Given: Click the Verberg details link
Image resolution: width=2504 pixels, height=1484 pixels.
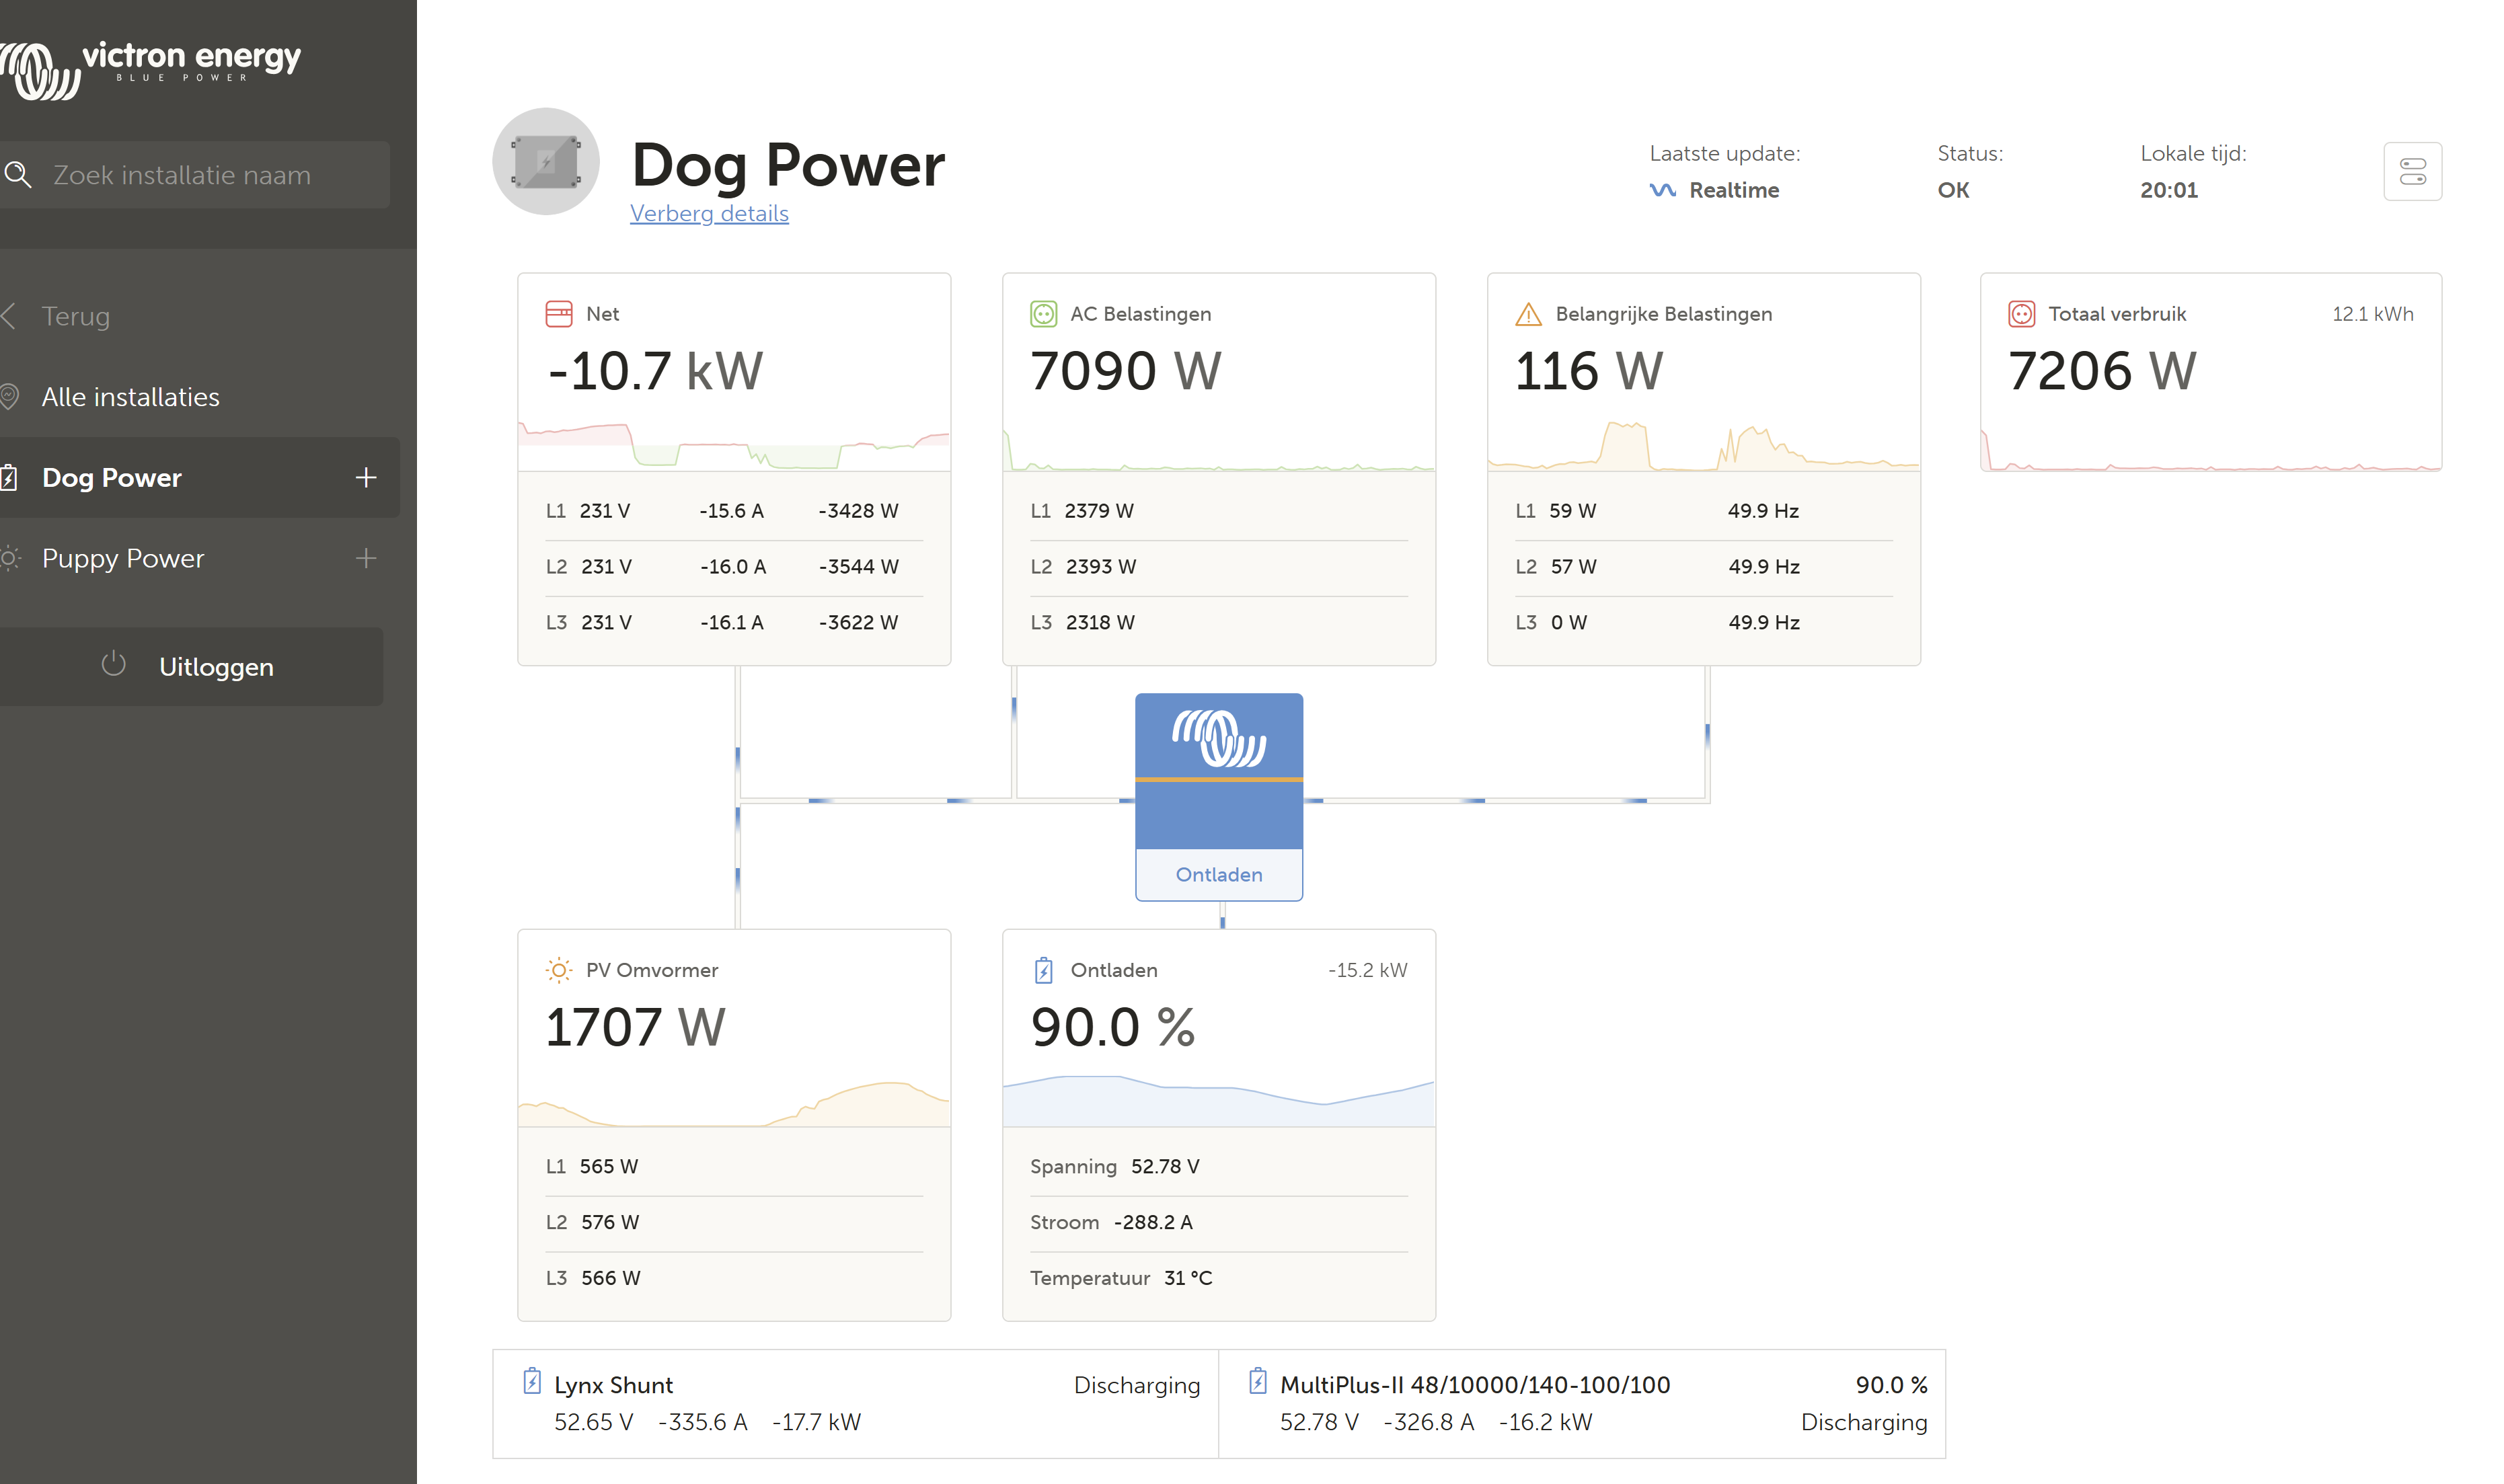Looking at the screenshot, I should (709, 214).
